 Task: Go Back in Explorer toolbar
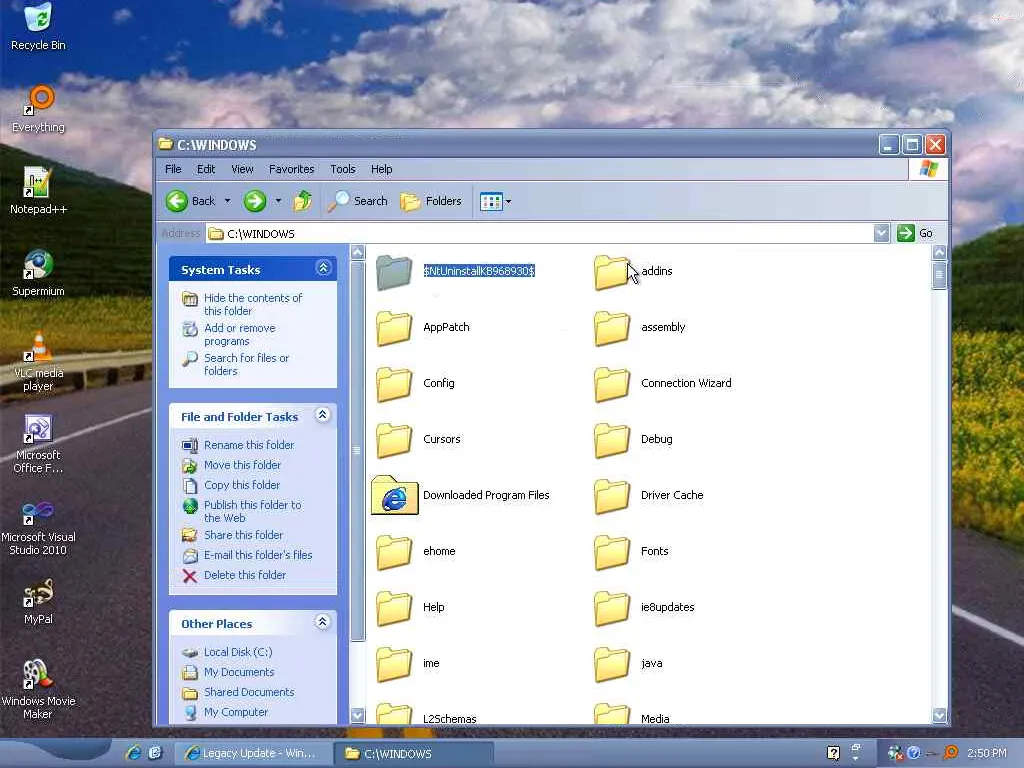click(x=190, y=201)
